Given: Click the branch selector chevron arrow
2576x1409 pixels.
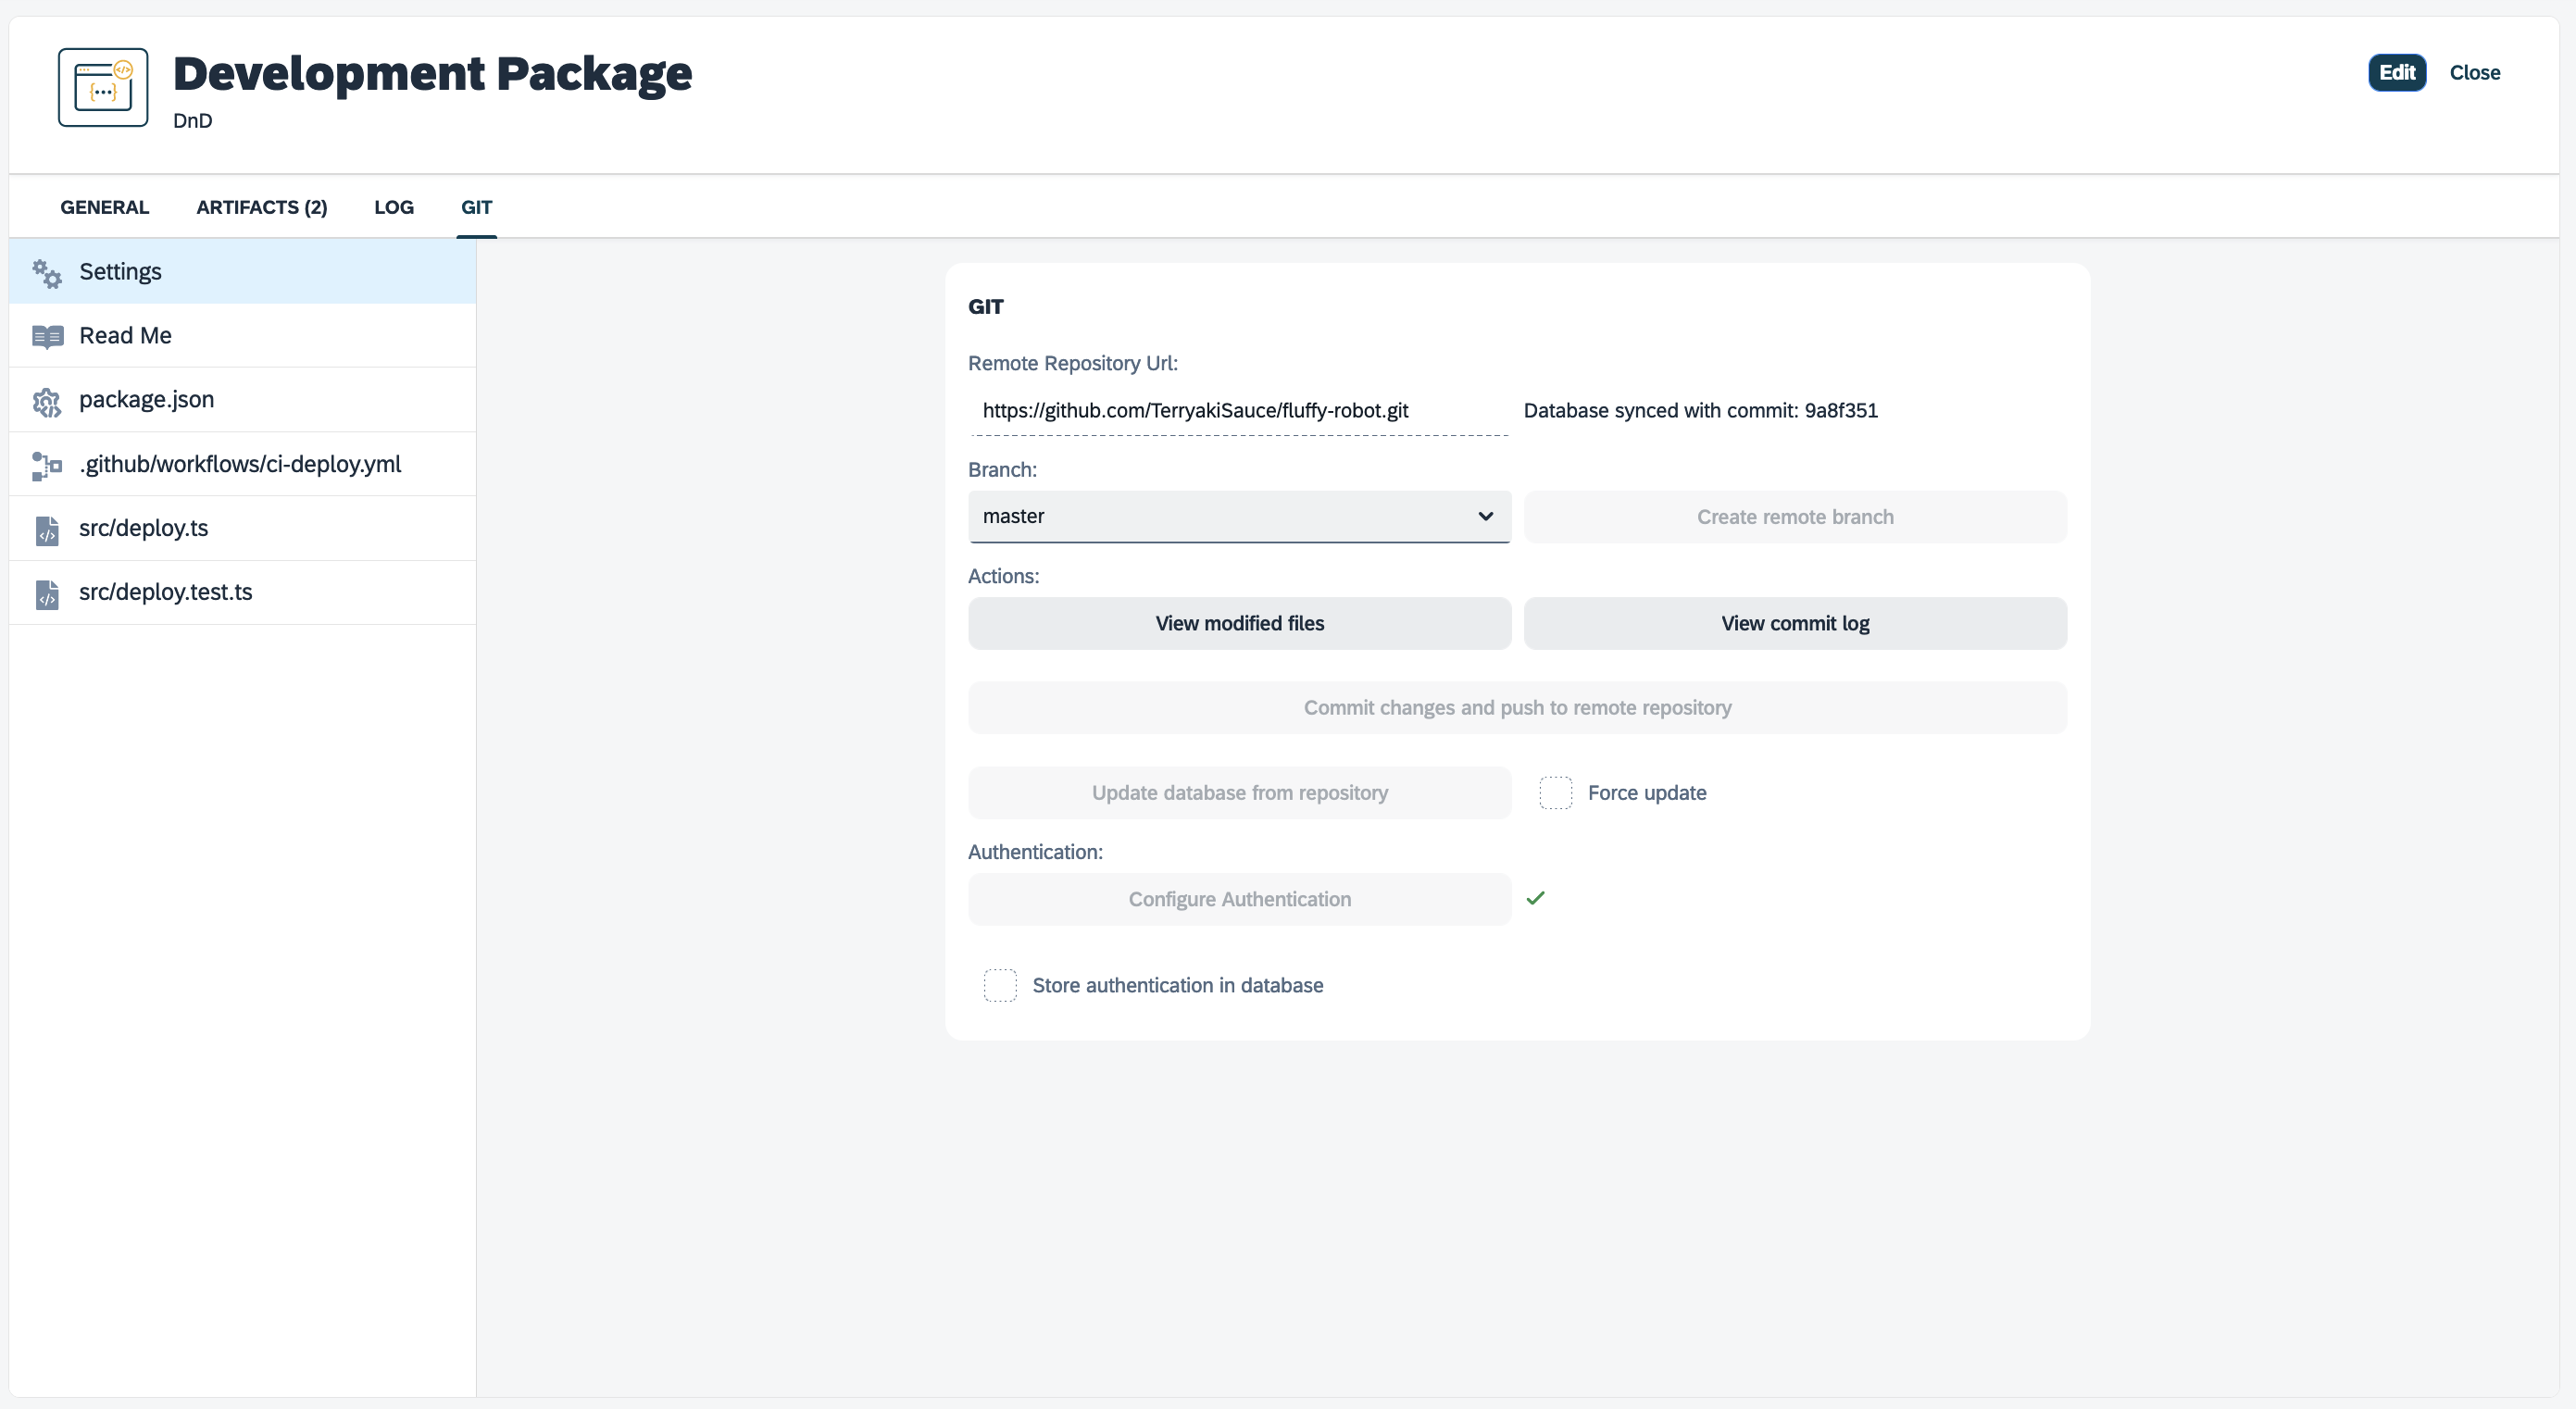Looking at the screenshot, I should coord(1486,517).
